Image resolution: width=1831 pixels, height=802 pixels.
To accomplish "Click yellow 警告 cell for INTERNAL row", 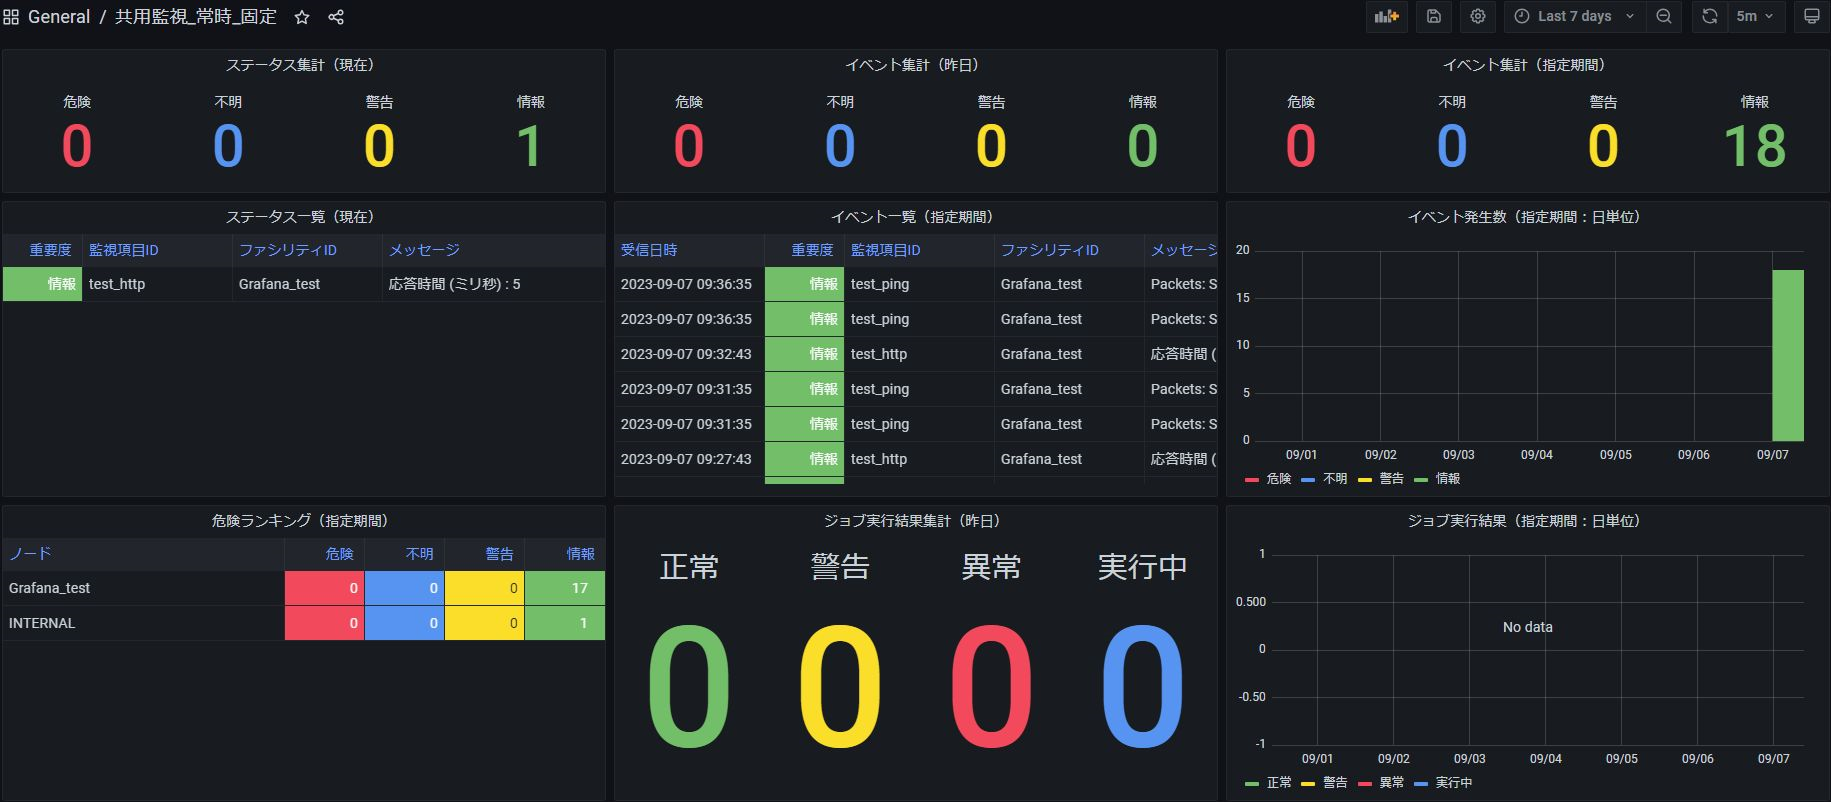I will [485, 623].
